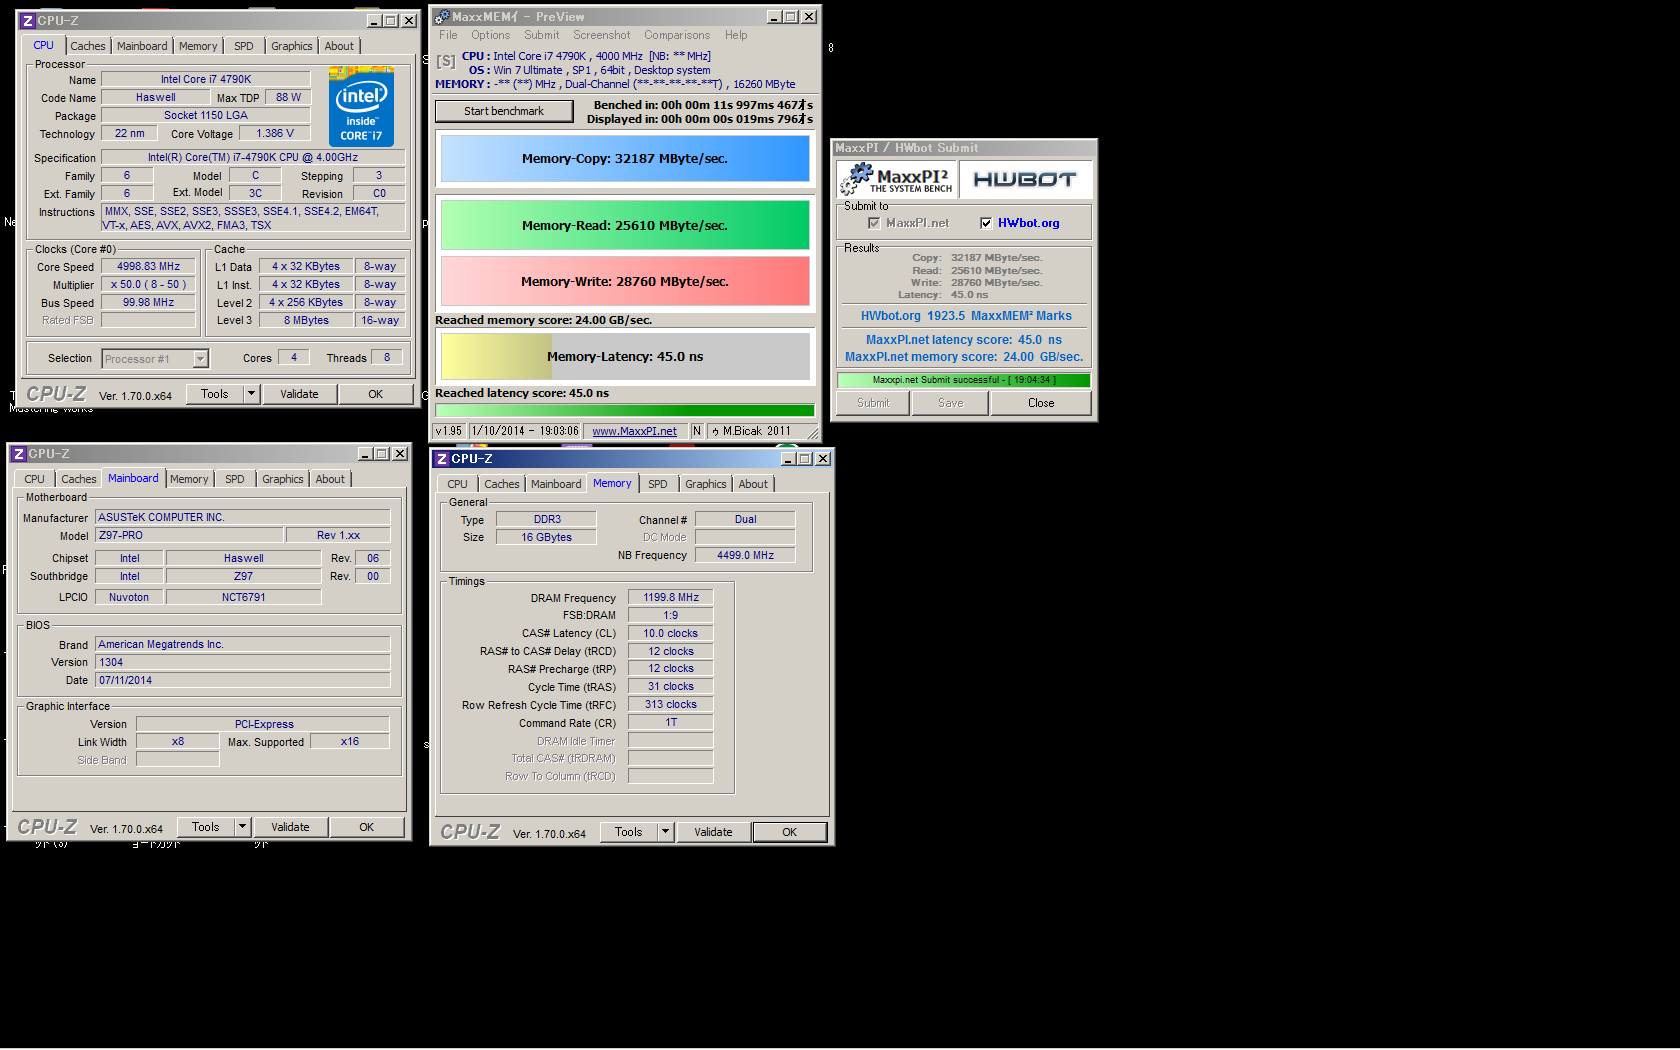Click the [S] icon in MaxxMEM header

coord(446,61)
